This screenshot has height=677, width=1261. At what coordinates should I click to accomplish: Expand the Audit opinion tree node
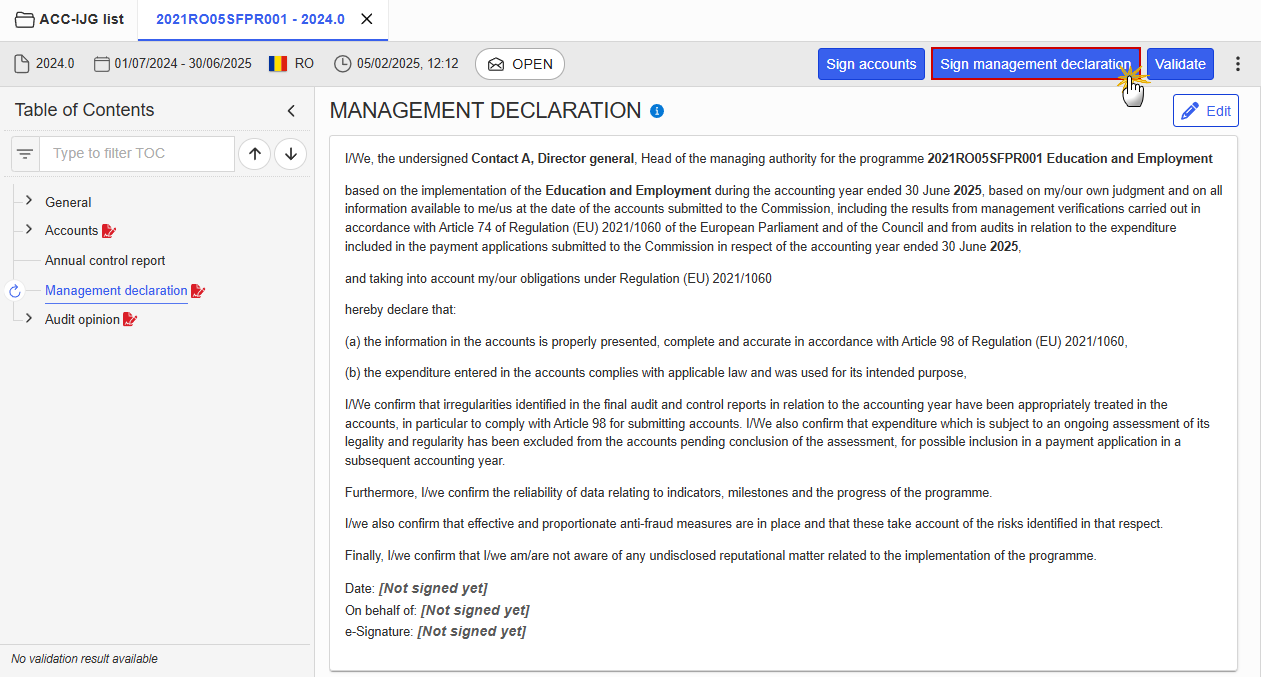(29, 319)
